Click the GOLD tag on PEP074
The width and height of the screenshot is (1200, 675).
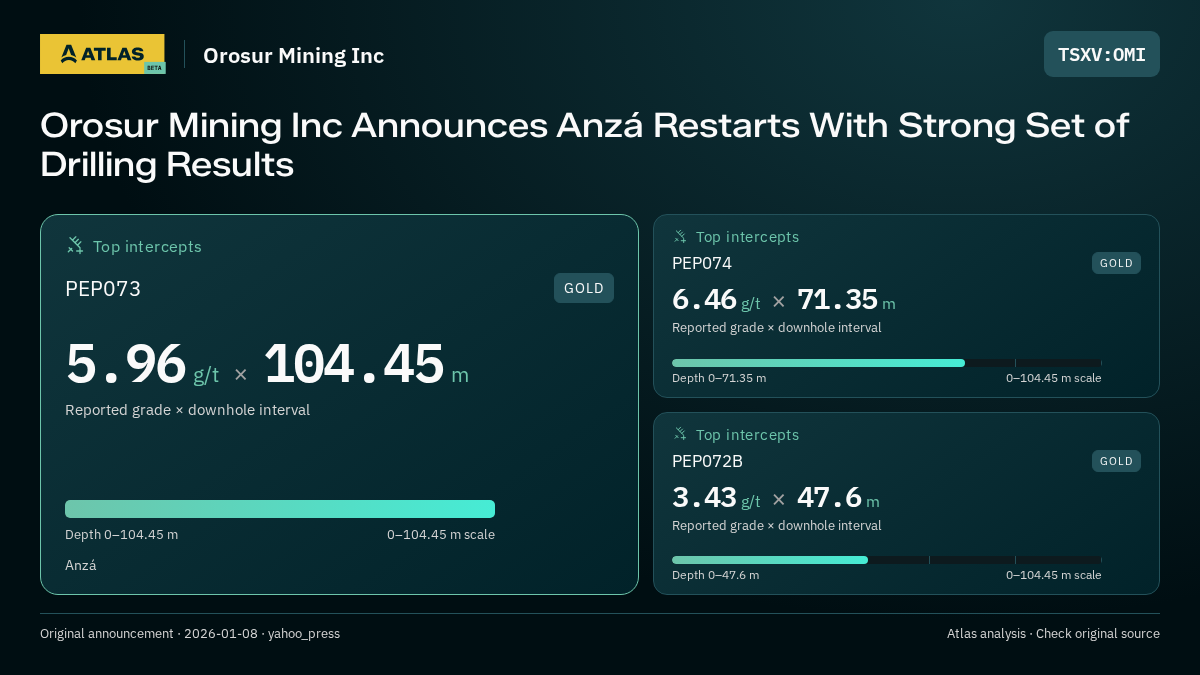(x=1116, y=263)
